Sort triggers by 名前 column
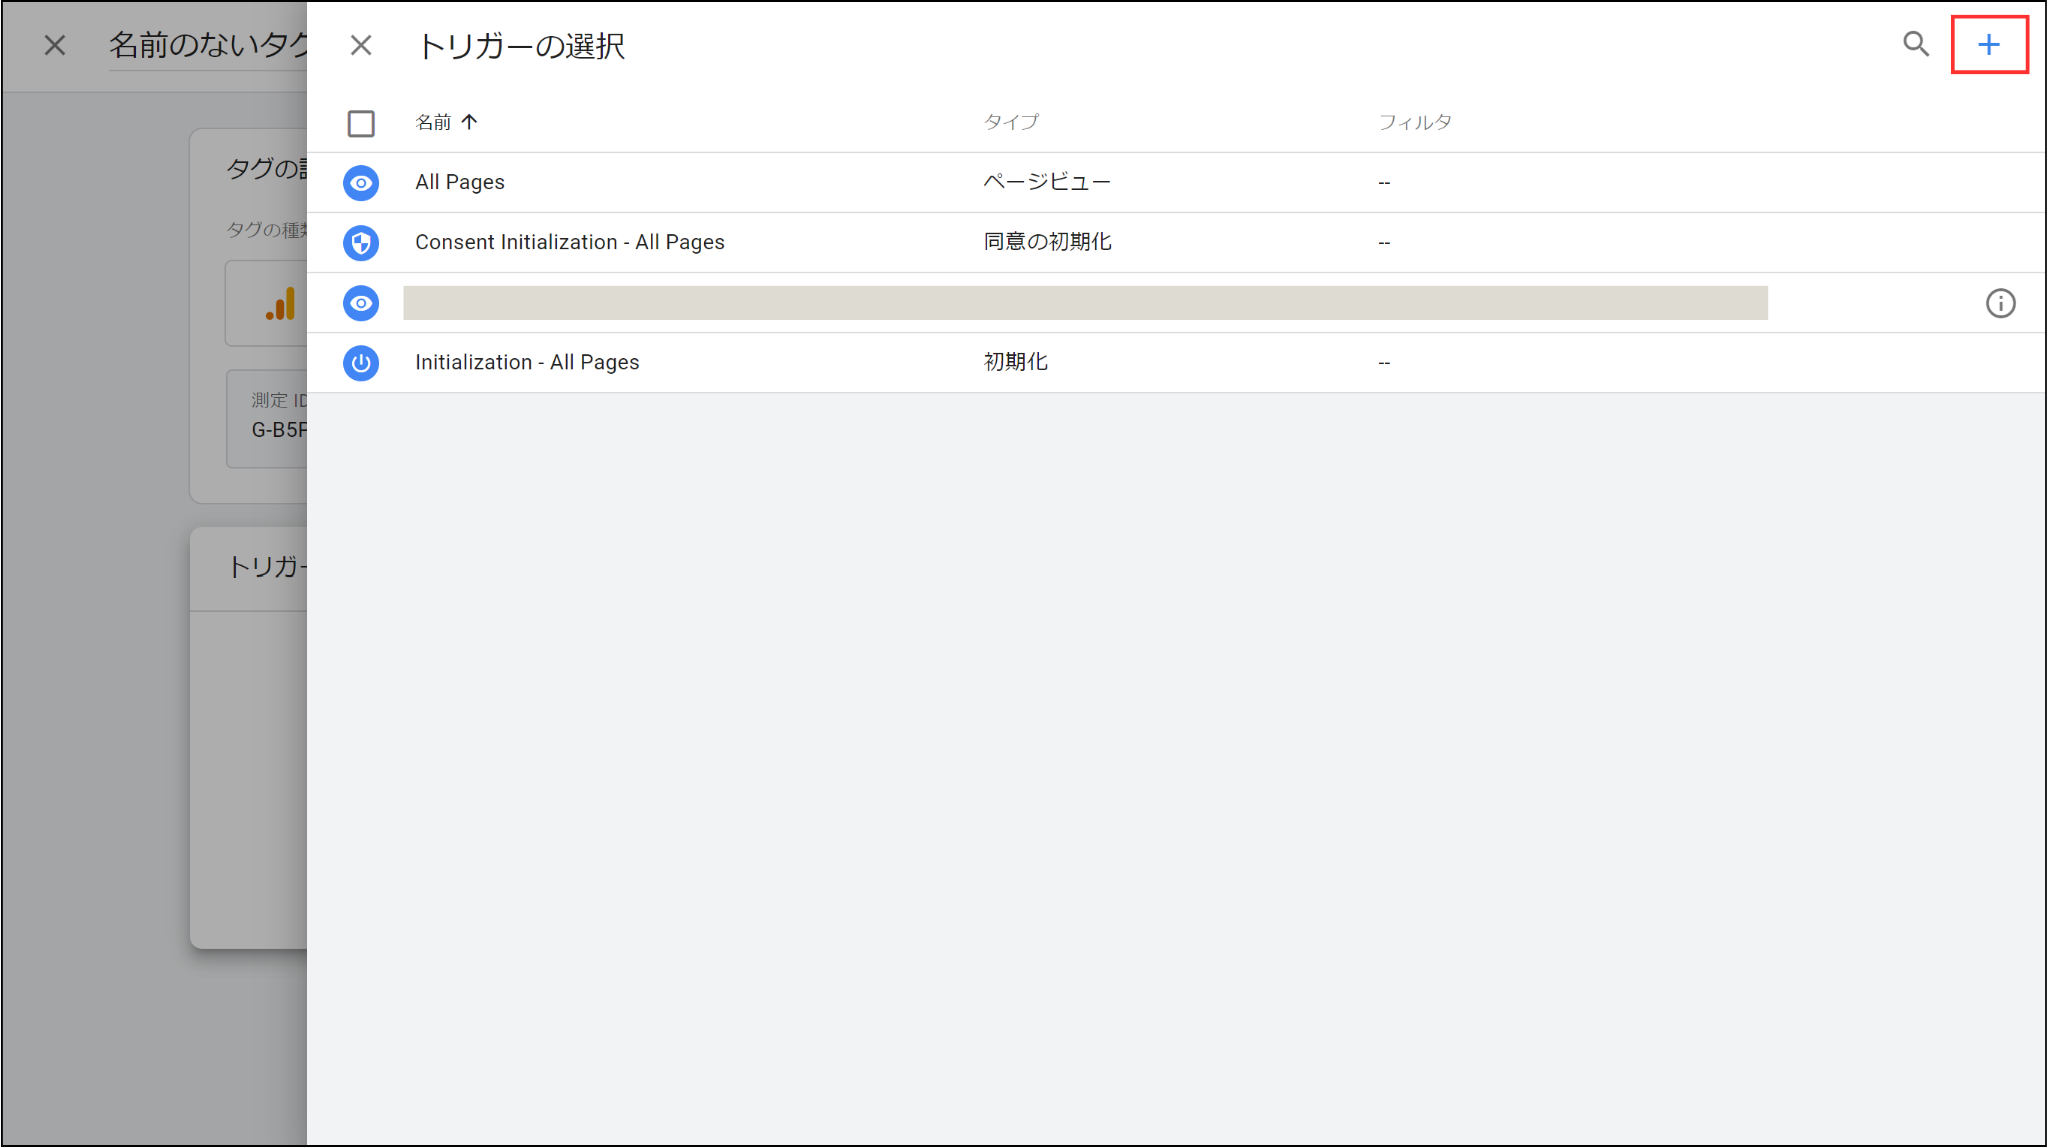This screenshot has height=1147, width=2048. [x=447, y=122]
